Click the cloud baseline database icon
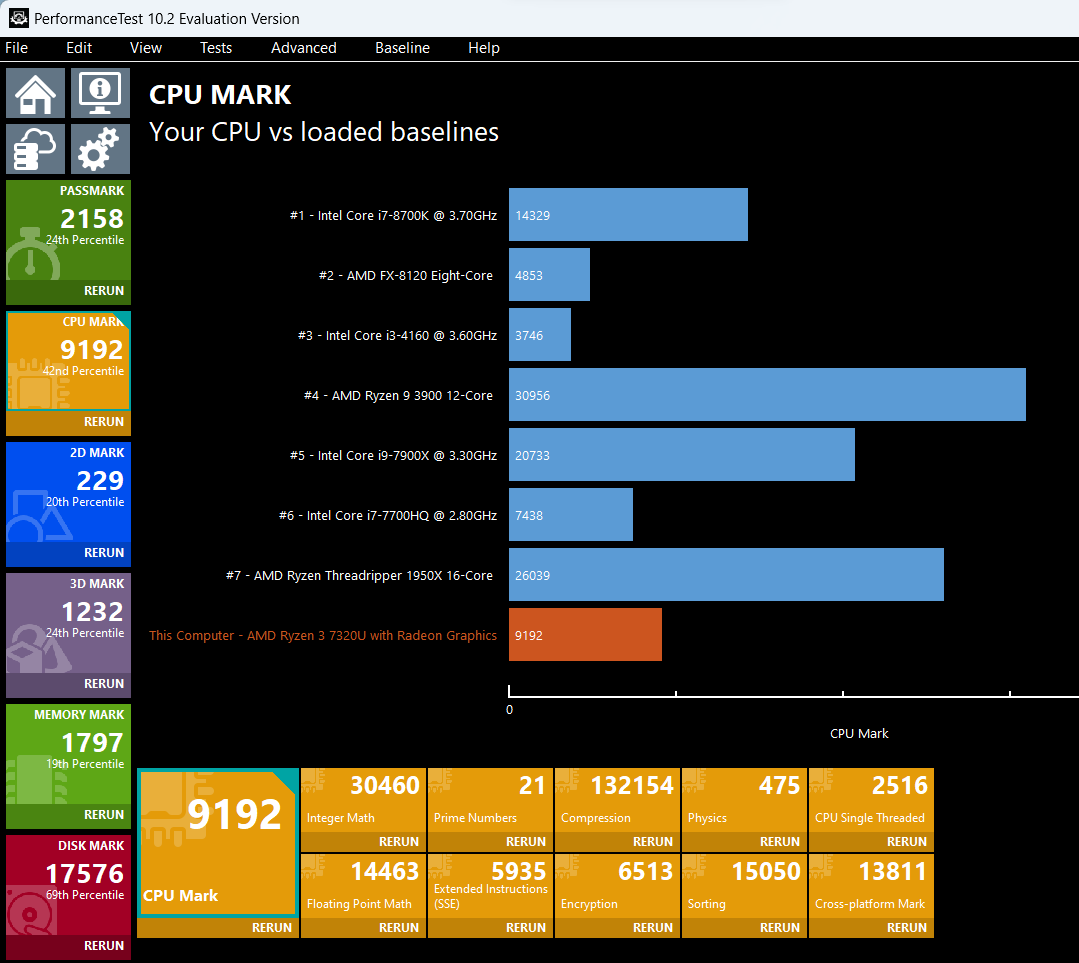The width and height of the screenshot is (1079, 963). (35, 149)
